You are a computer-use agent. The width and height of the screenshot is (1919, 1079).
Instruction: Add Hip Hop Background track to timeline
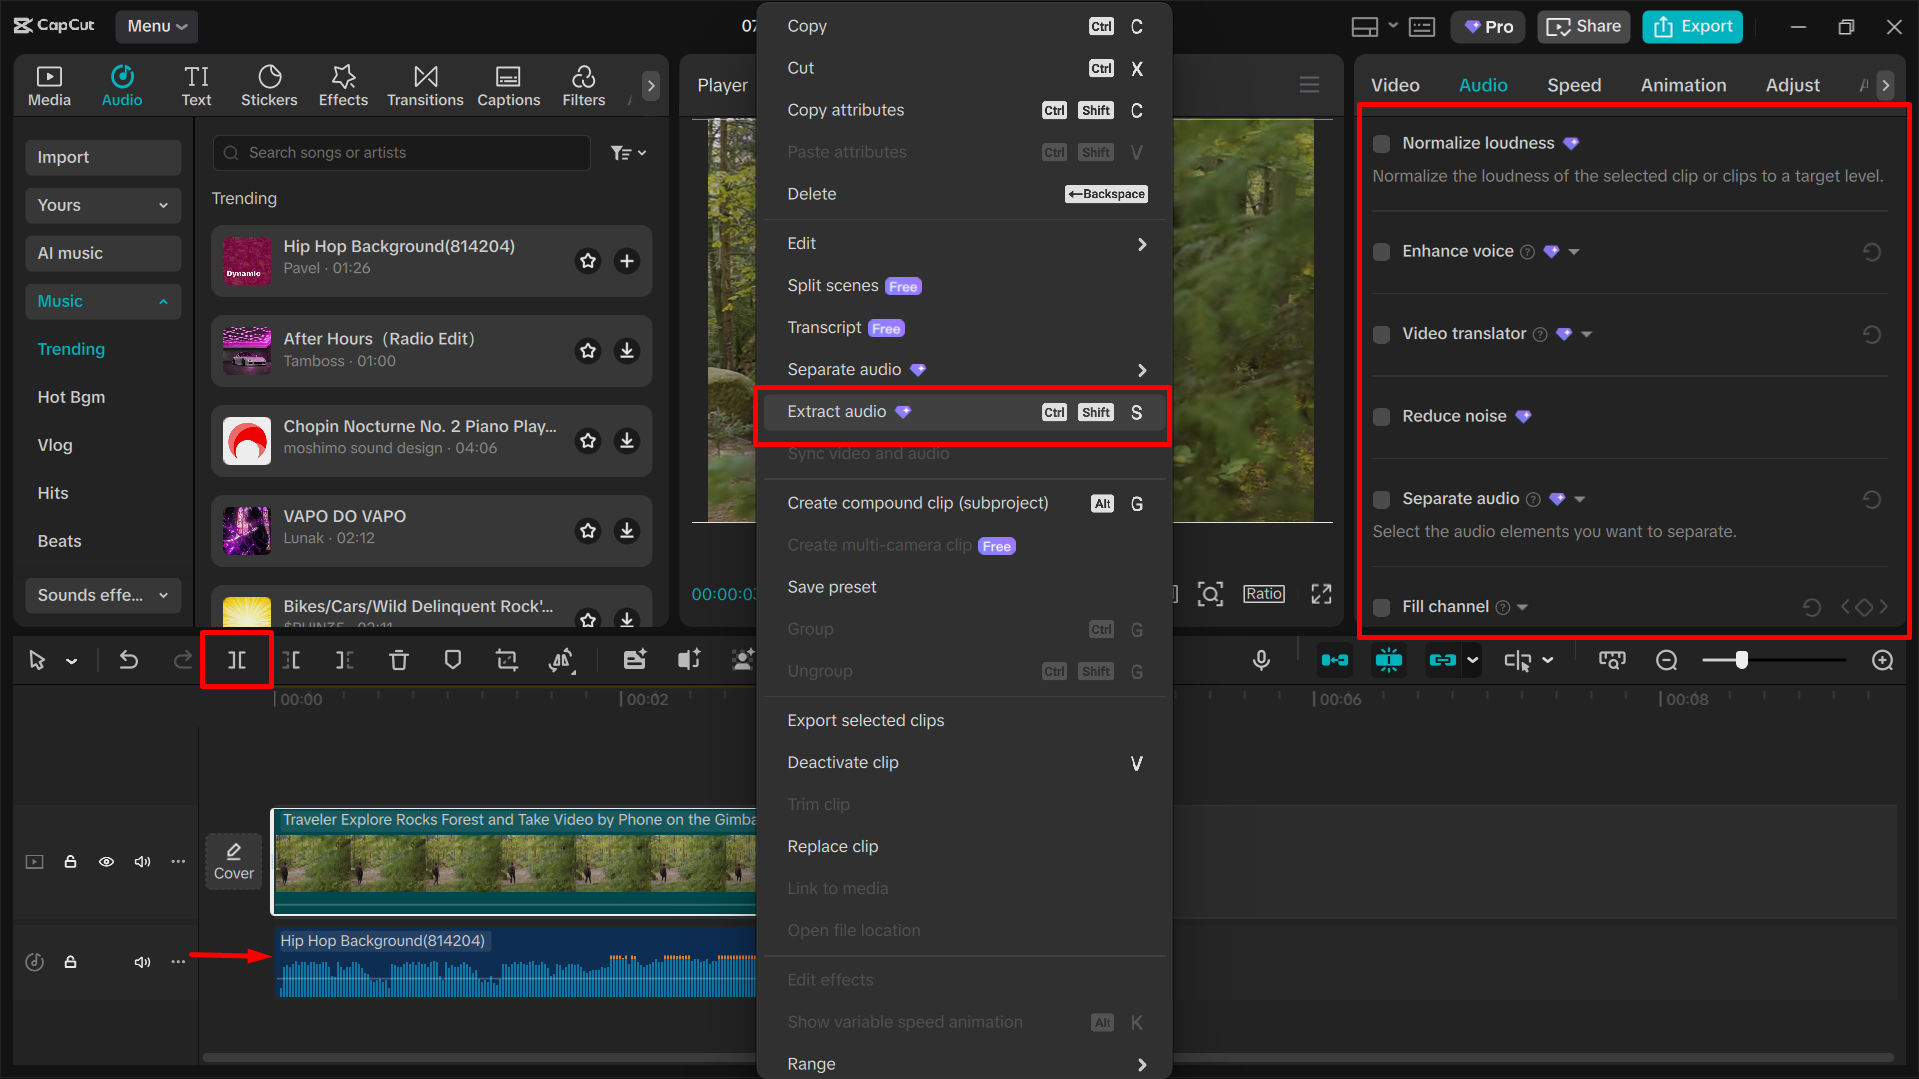coord(627,261)
